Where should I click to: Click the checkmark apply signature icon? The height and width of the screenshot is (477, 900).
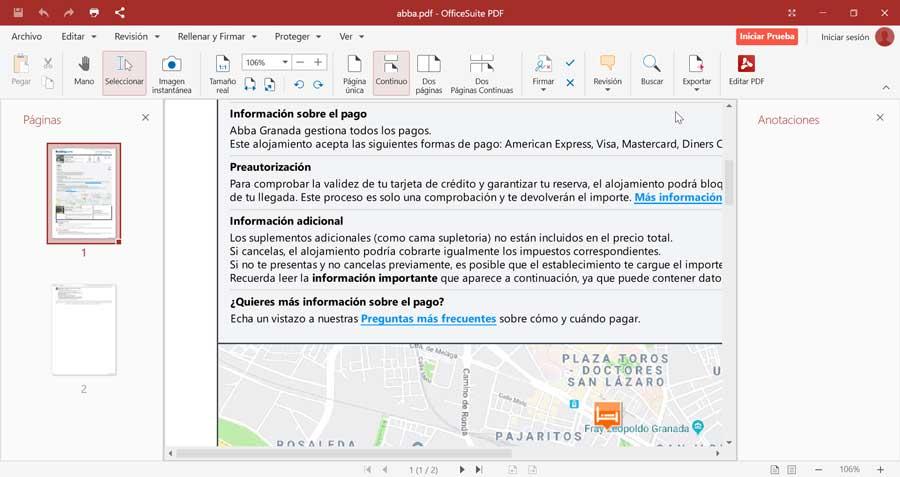(x=570, y=62)
